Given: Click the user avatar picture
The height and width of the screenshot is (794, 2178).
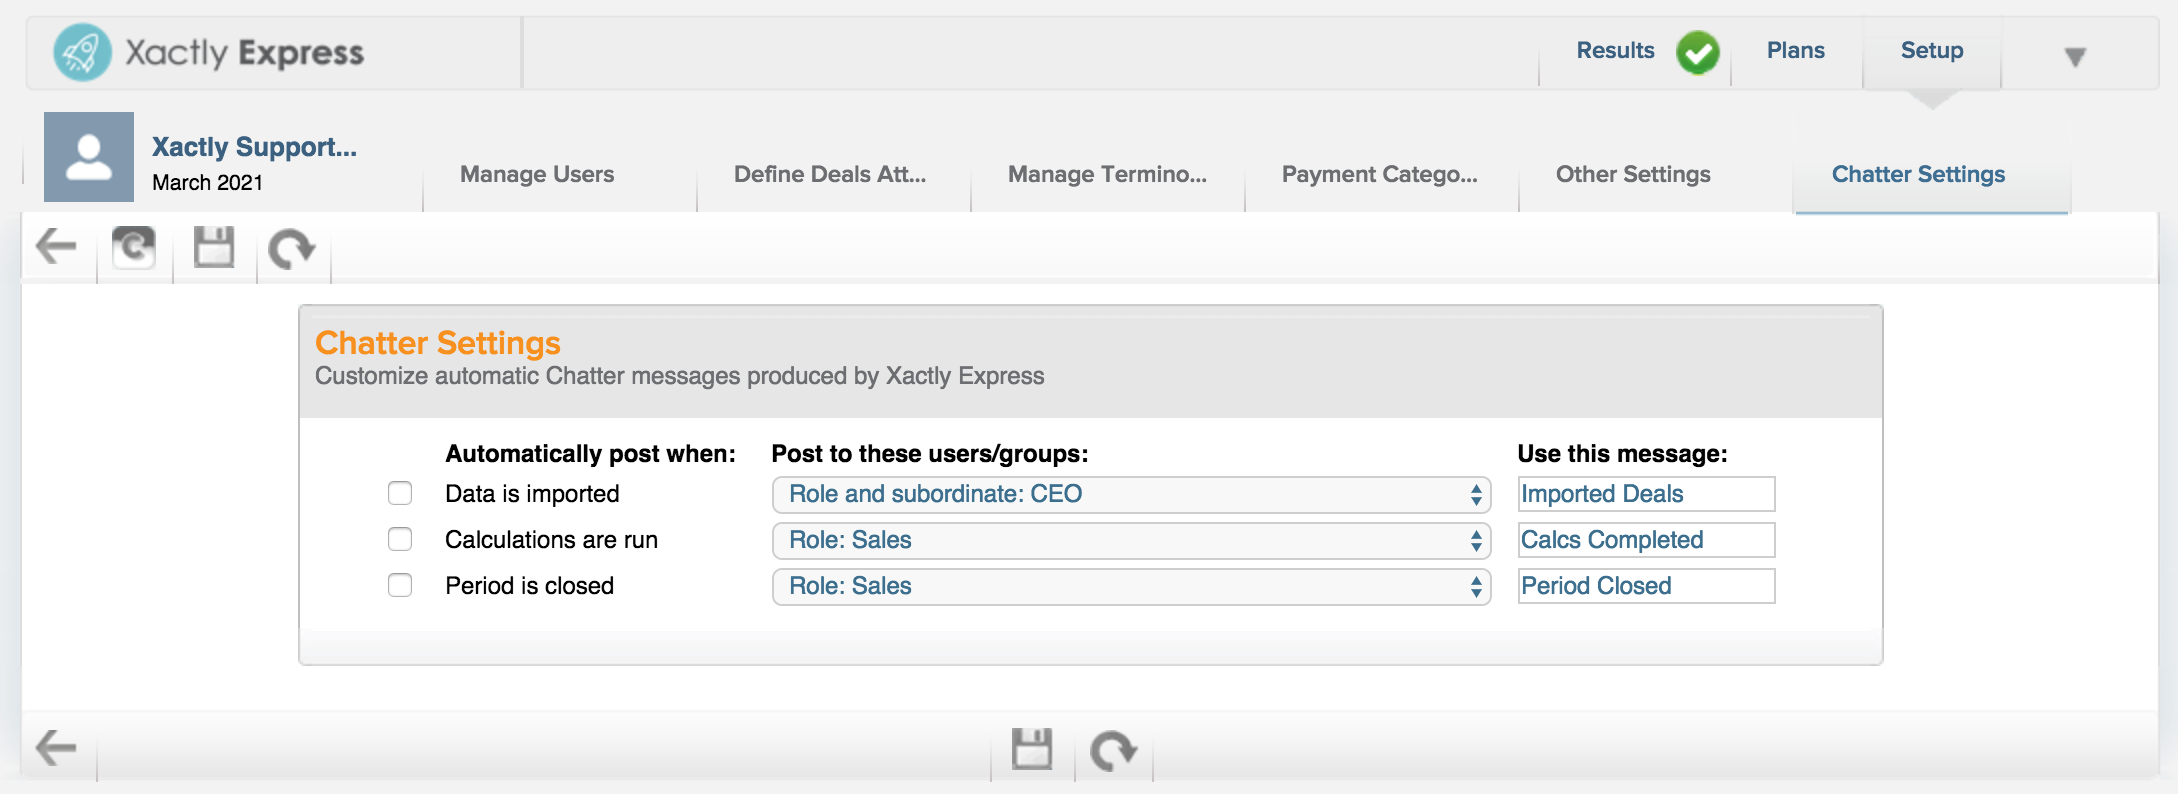Looking at the screenshot, I should (x=89, y=157).
